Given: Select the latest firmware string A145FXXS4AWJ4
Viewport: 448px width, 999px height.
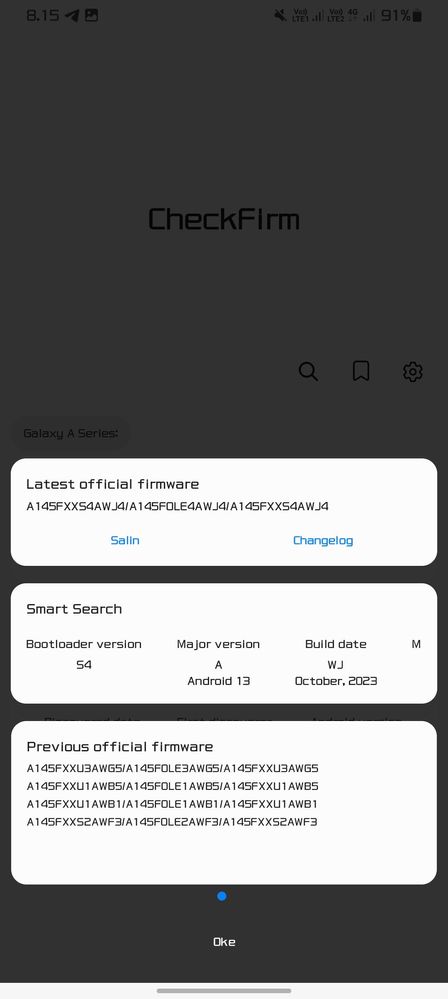Looking at the screenshot, I should coord(177,507).
